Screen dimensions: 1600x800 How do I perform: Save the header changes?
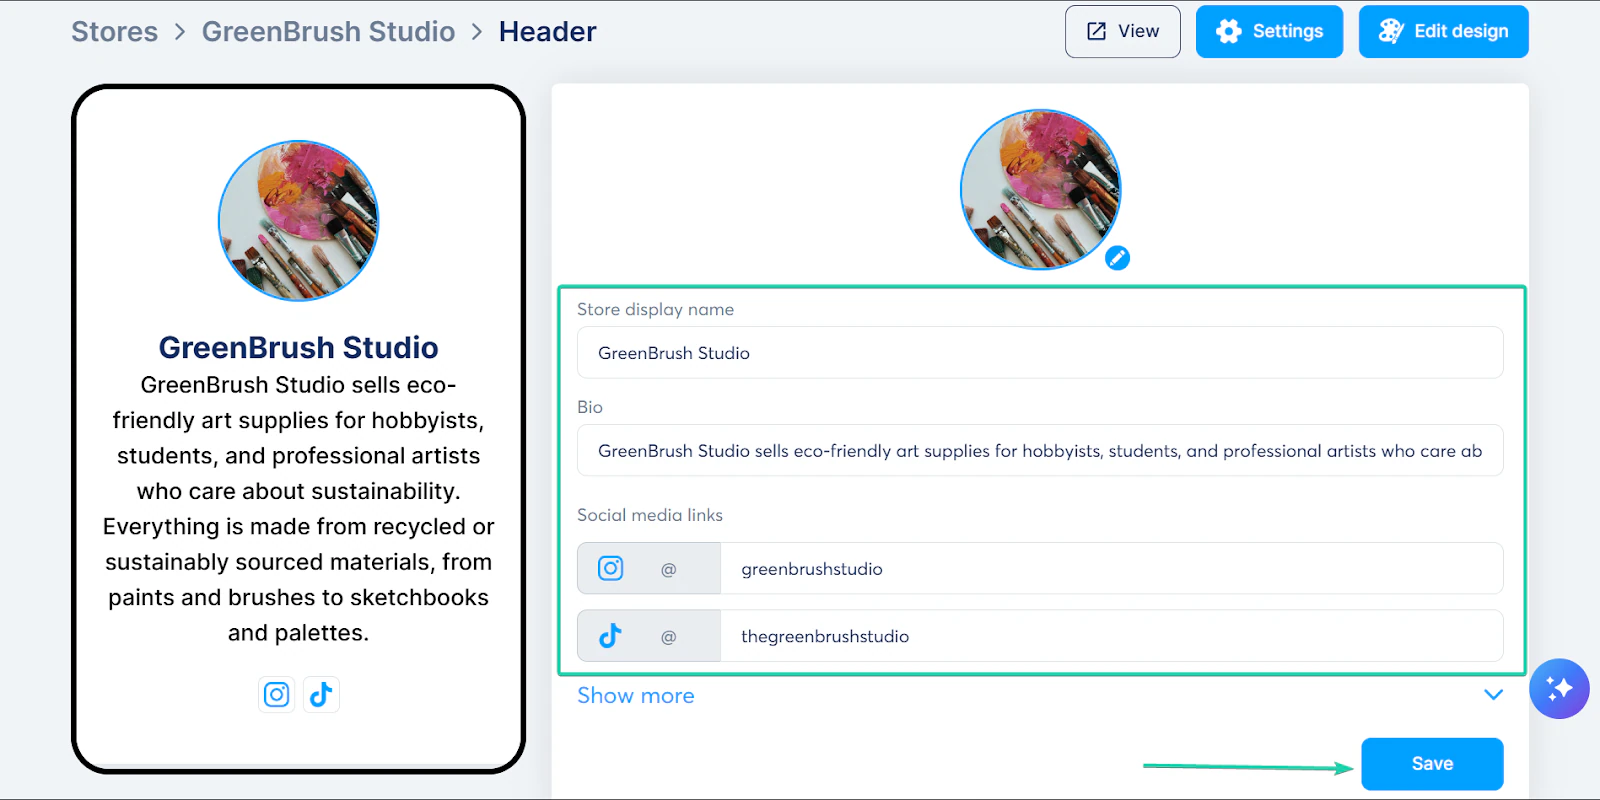pos(1432,764)
